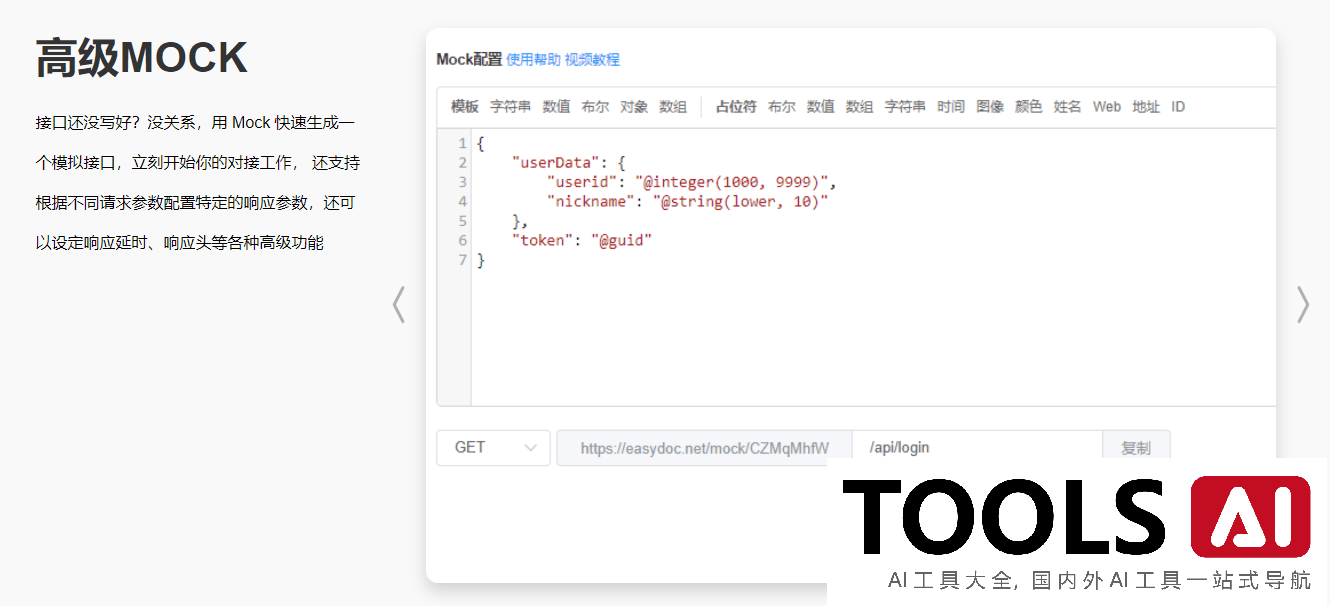The height and width of the screenshot is (606, 1330).
Task: Select the 图像 placeholder option
Action: click(x=990, y=107)
